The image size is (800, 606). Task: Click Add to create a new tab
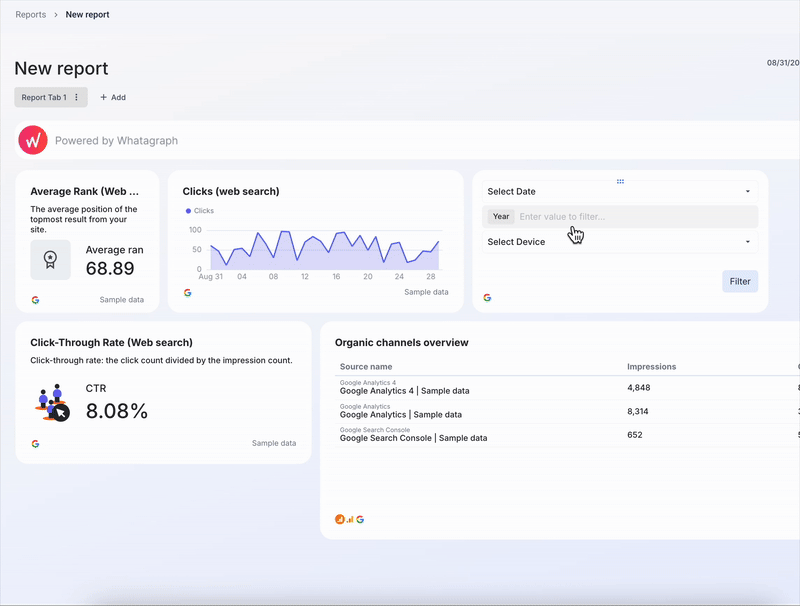[x=112, y=97]
